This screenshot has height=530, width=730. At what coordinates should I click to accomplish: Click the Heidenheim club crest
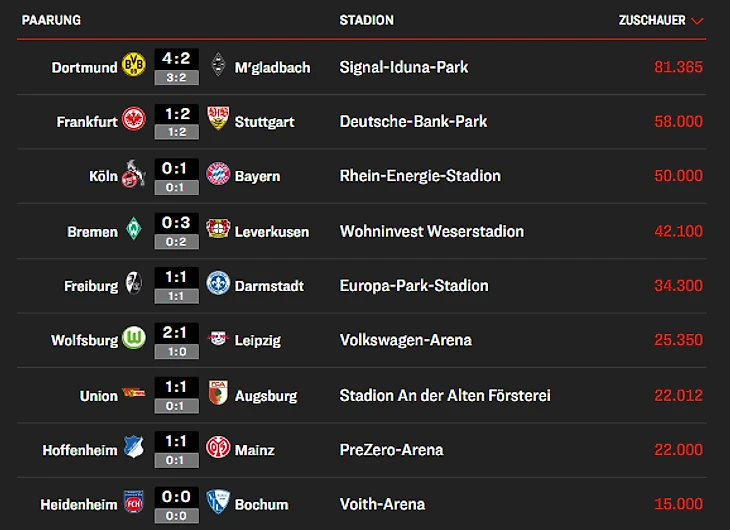[133, 503]
